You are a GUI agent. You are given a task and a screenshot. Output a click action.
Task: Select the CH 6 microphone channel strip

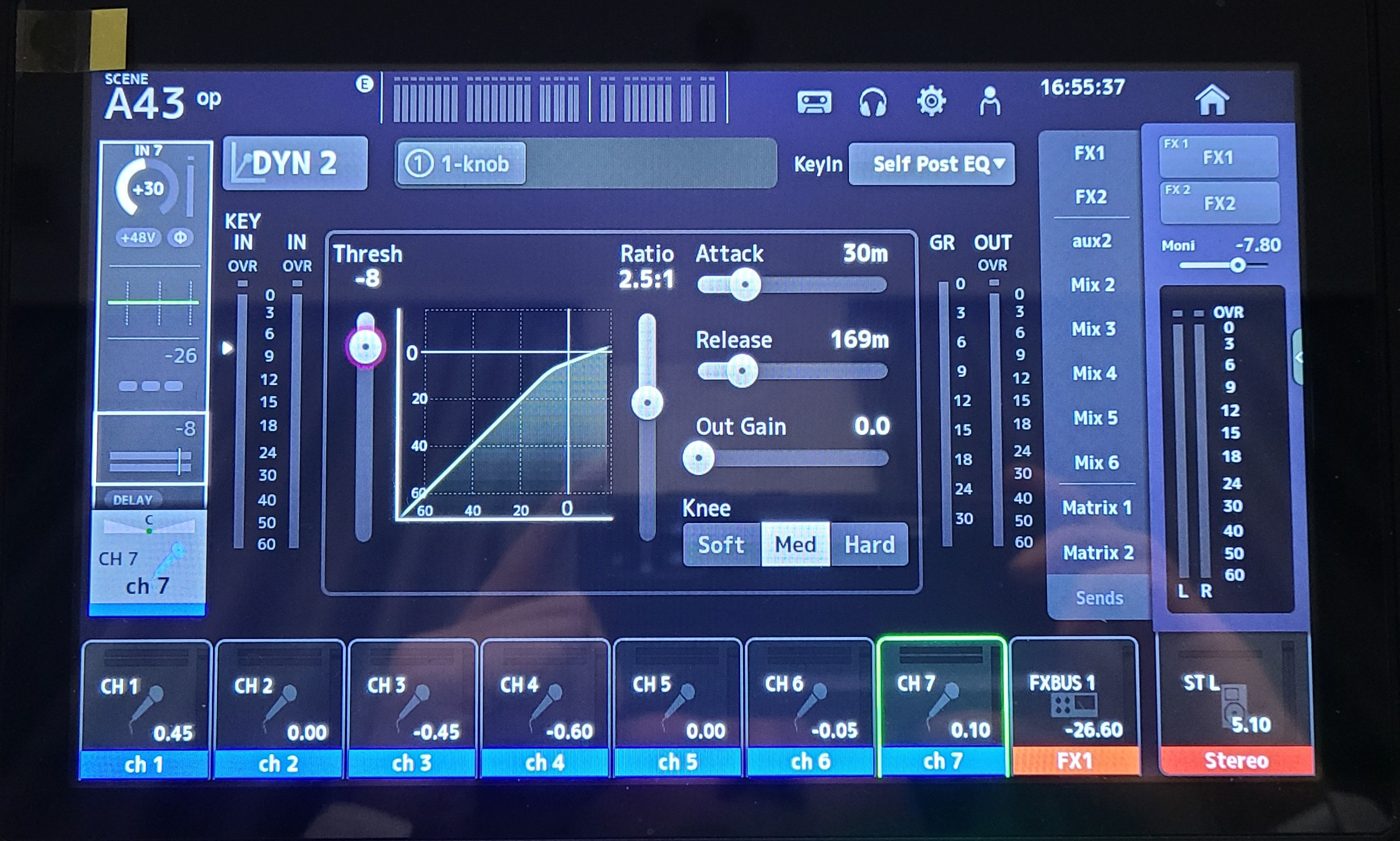click(x=810, y=709)
